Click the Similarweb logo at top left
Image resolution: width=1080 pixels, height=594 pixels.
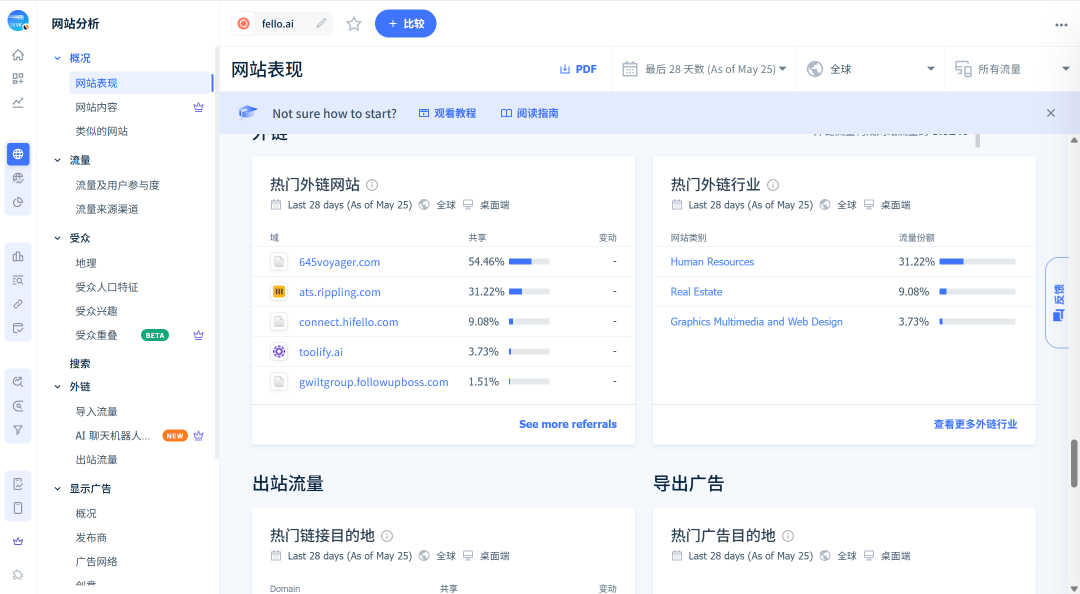click(x=18, y=21)
